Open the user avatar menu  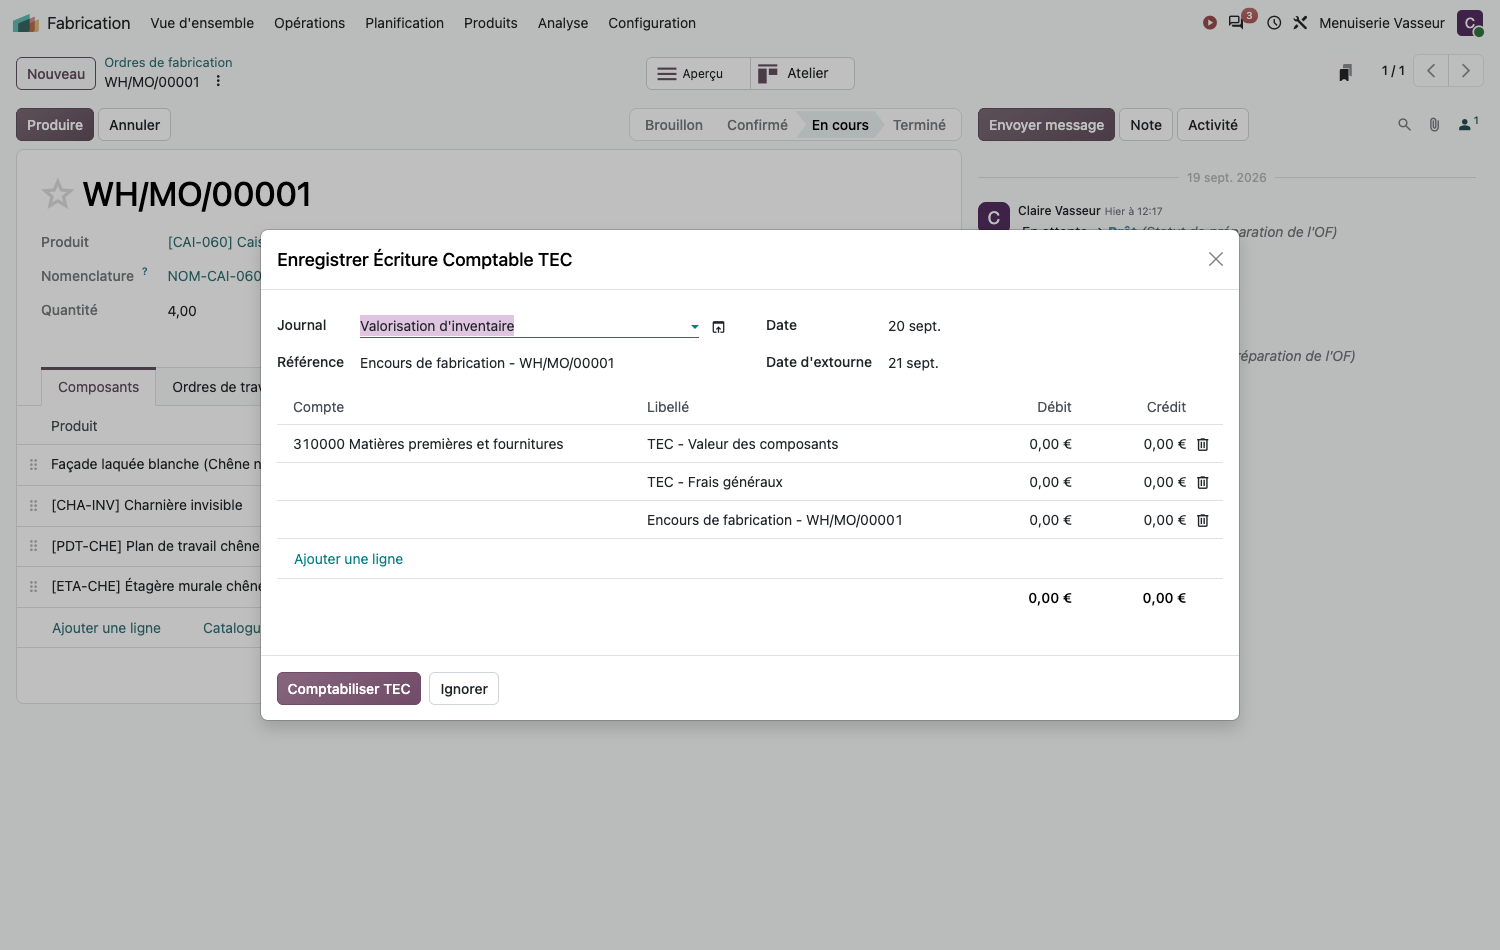[1470, 23]
